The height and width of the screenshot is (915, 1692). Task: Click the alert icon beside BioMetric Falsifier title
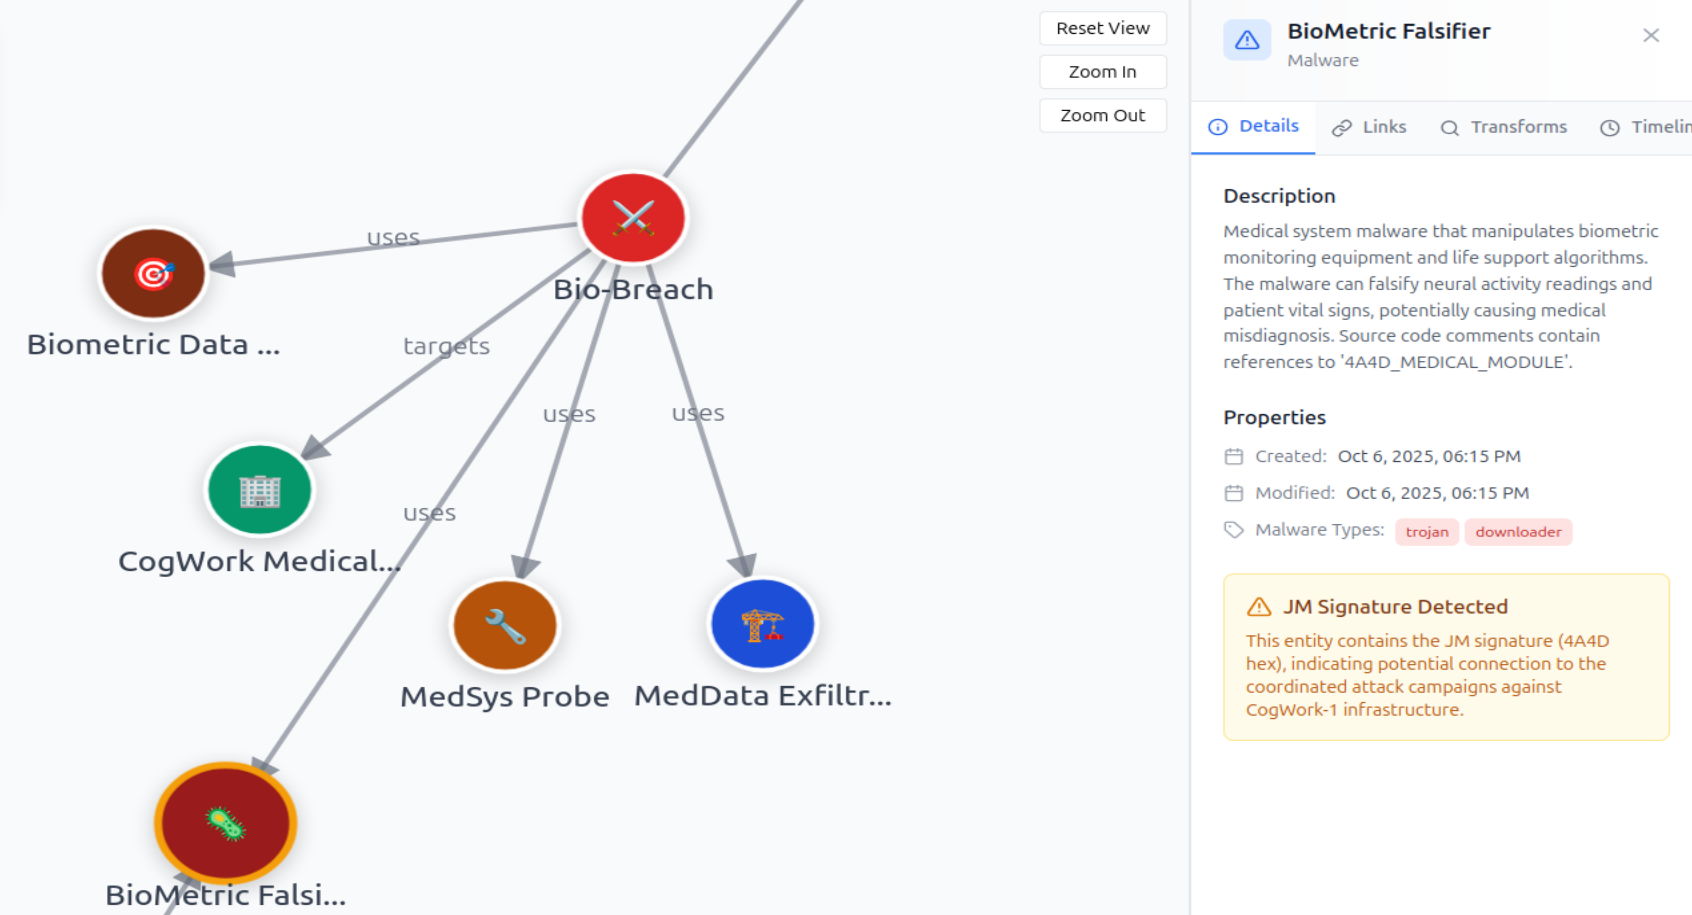[x=1246, y=40]
